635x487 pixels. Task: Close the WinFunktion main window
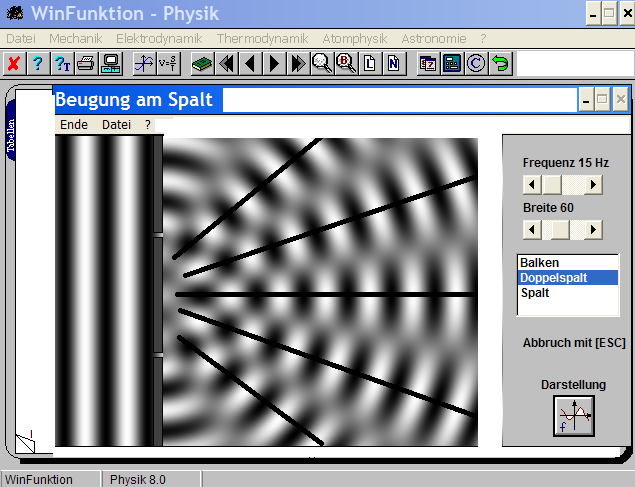pos(627,14)
